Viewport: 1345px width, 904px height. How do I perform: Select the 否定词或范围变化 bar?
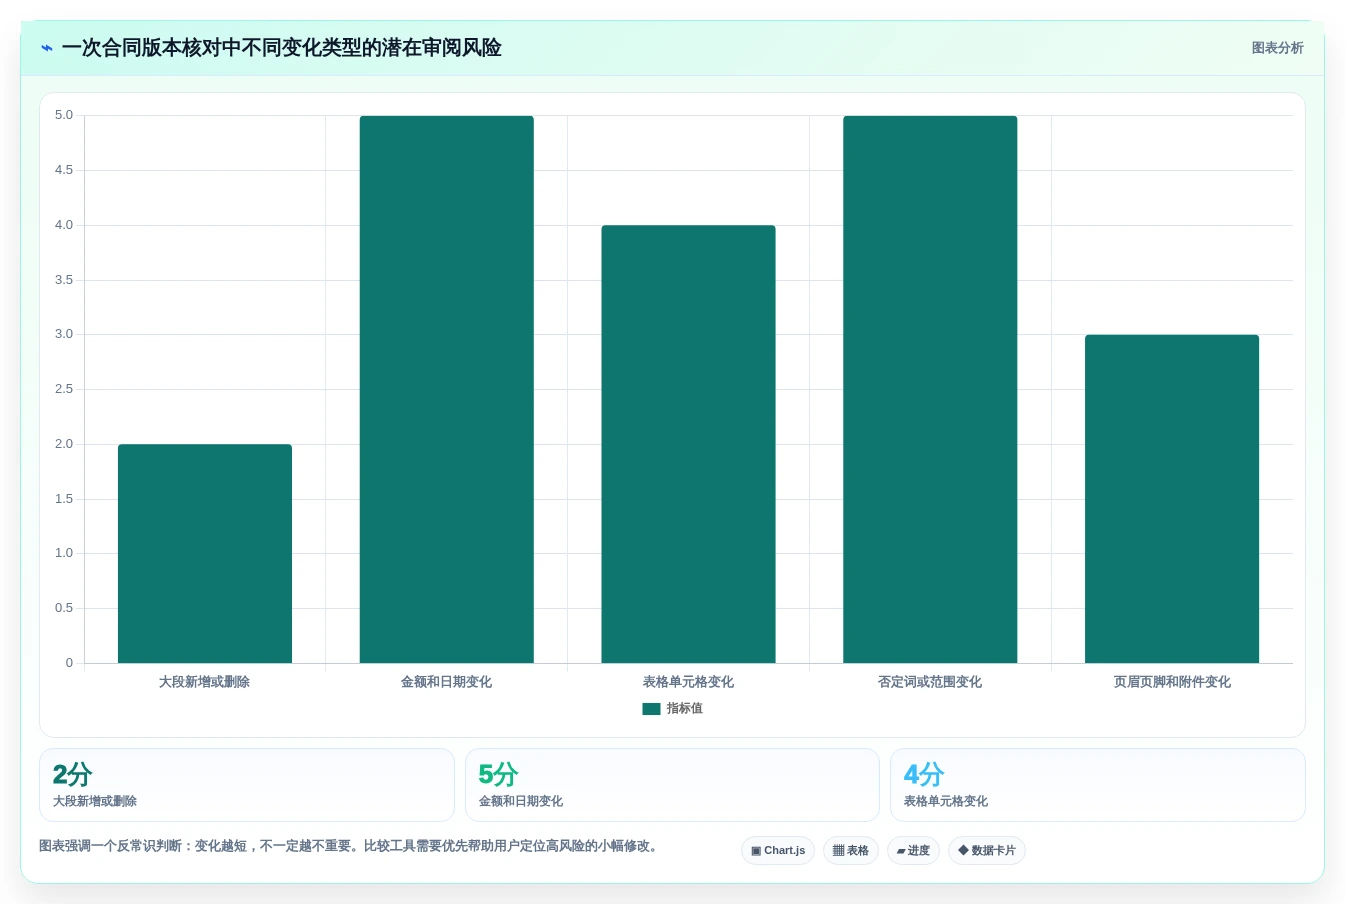click(x=930, y=389)
